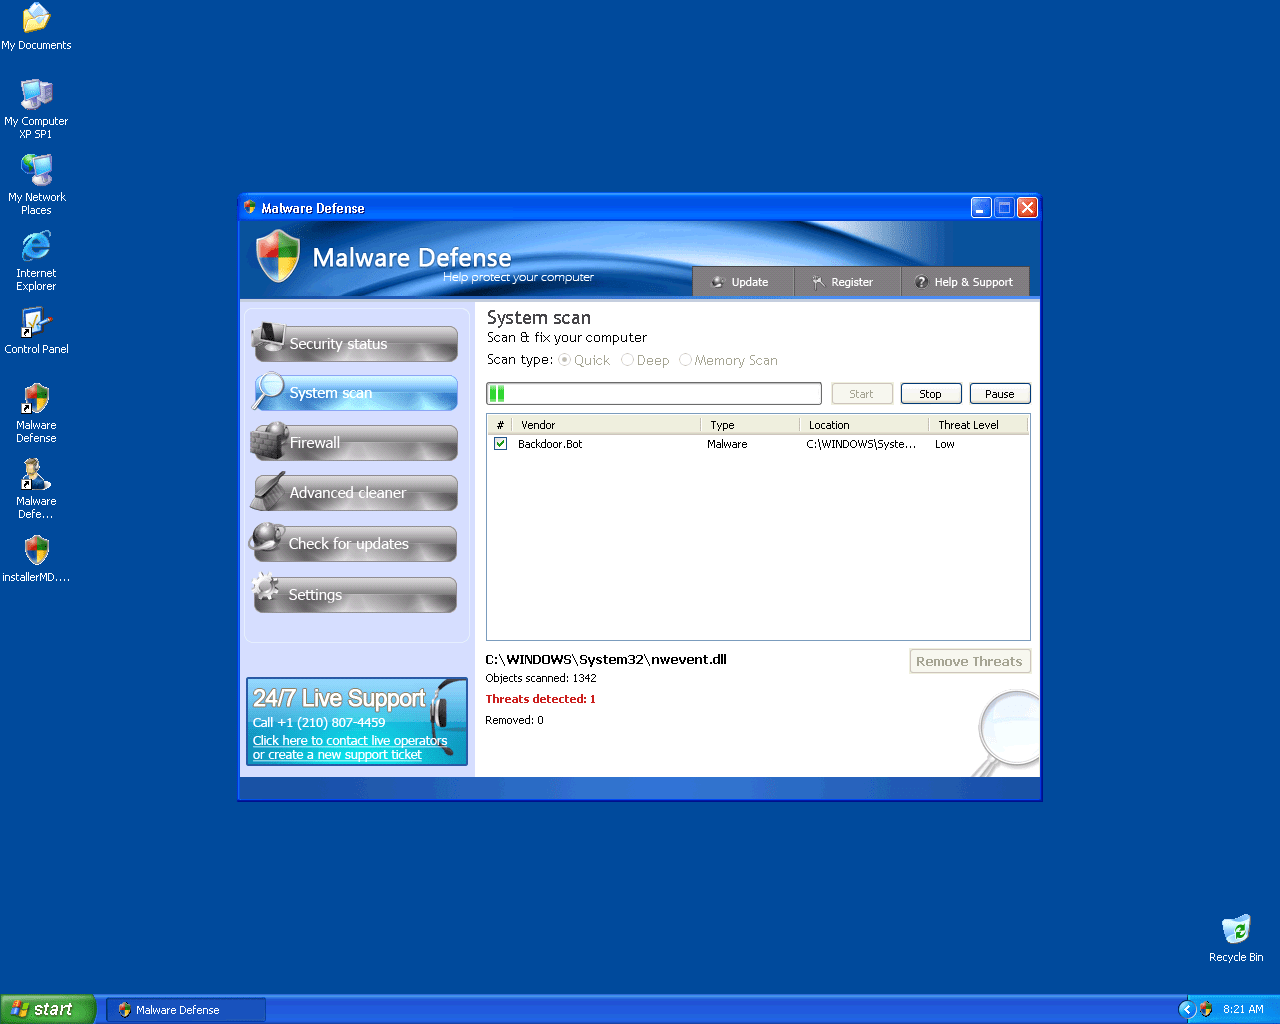Open Internet Explorer desktop icon

37,247
